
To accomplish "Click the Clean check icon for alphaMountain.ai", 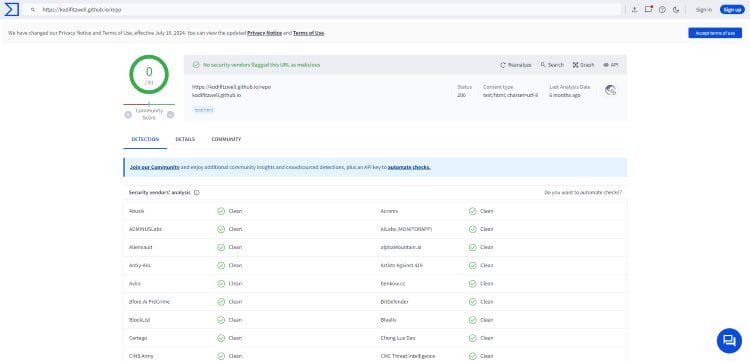I will (x=473, y=248).
